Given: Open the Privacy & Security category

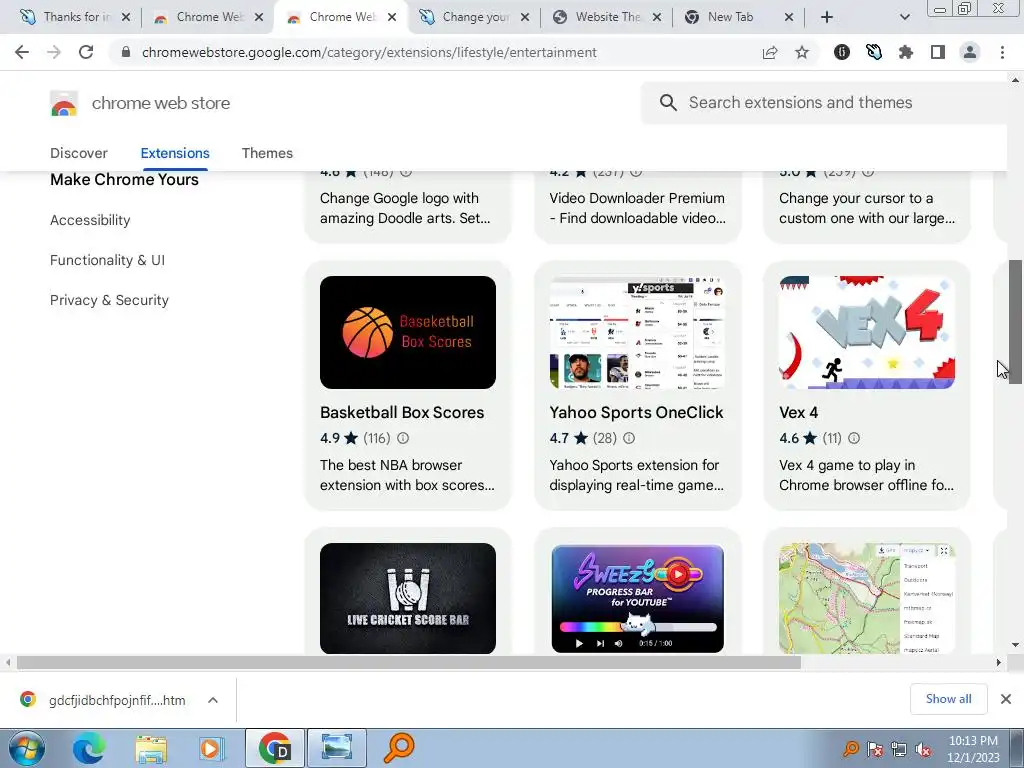Looking at the screenshot, I should (x=109, y=300).
